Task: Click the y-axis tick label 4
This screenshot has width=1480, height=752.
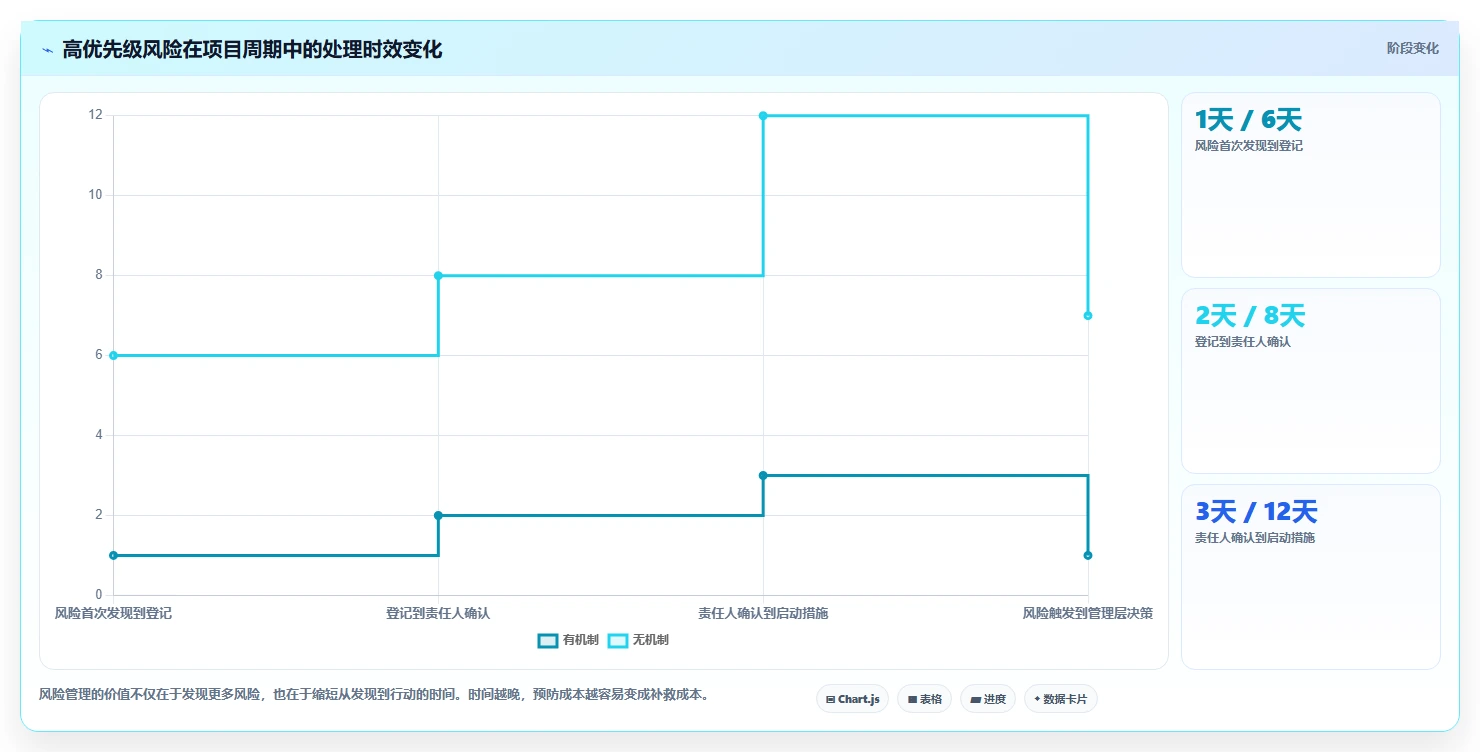Action: point(99,435)
